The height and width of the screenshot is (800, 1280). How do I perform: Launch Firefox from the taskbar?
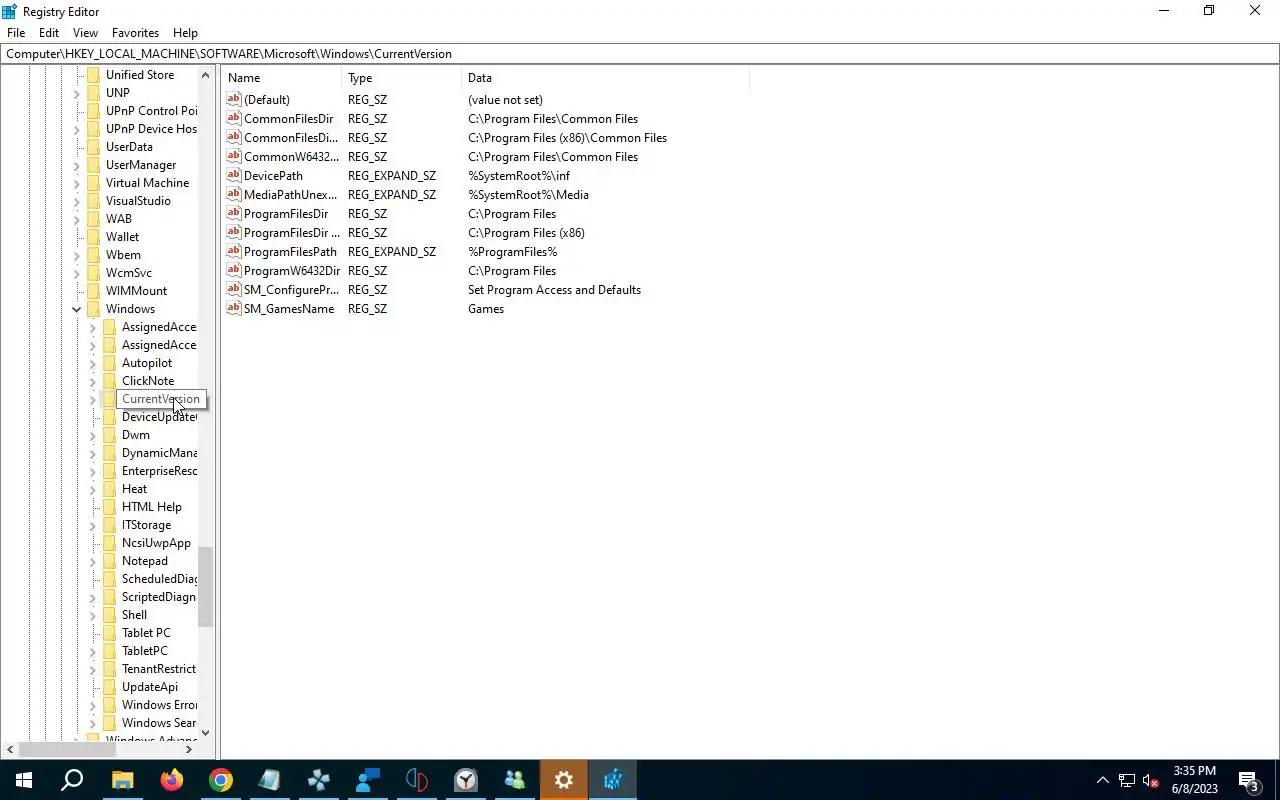coord(171,780)
